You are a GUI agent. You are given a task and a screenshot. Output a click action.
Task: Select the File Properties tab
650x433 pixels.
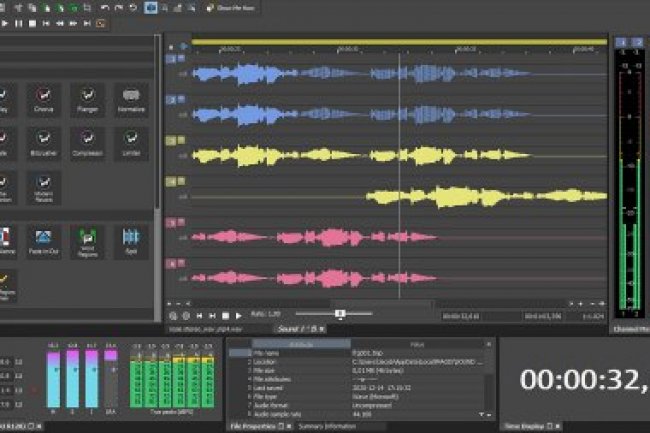[253, 426]
